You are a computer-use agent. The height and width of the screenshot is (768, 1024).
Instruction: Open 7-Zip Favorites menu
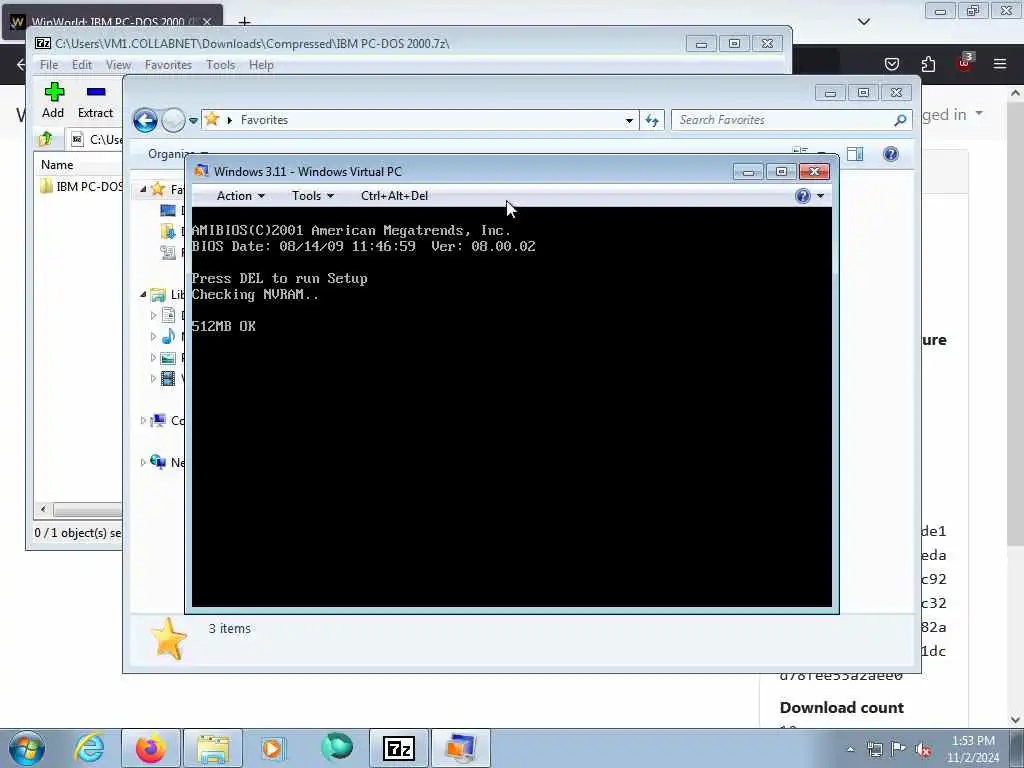coord(168,65)
